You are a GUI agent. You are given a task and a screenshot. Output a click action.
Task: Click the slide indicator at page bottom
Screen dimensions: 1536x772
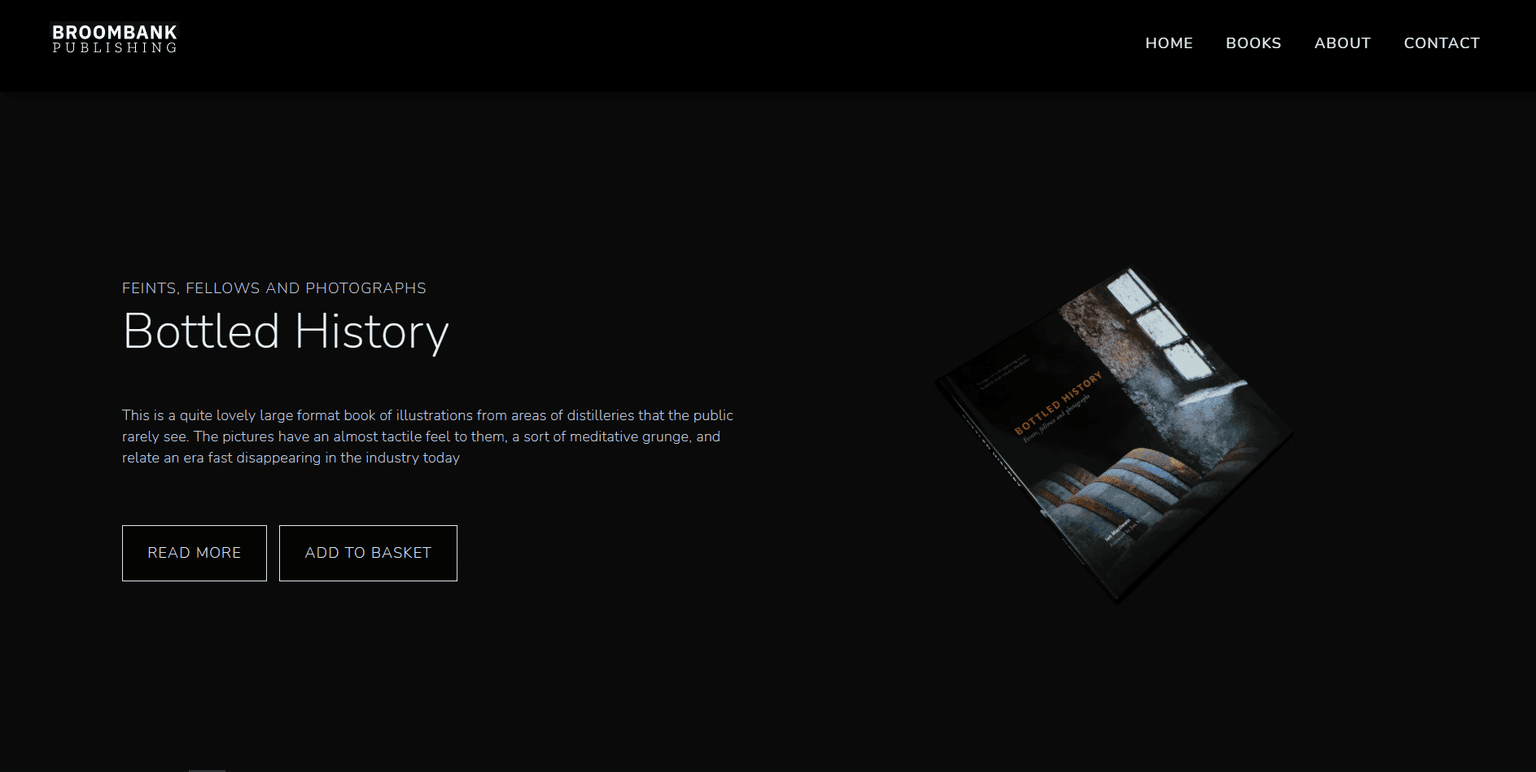tap(207, 769)
